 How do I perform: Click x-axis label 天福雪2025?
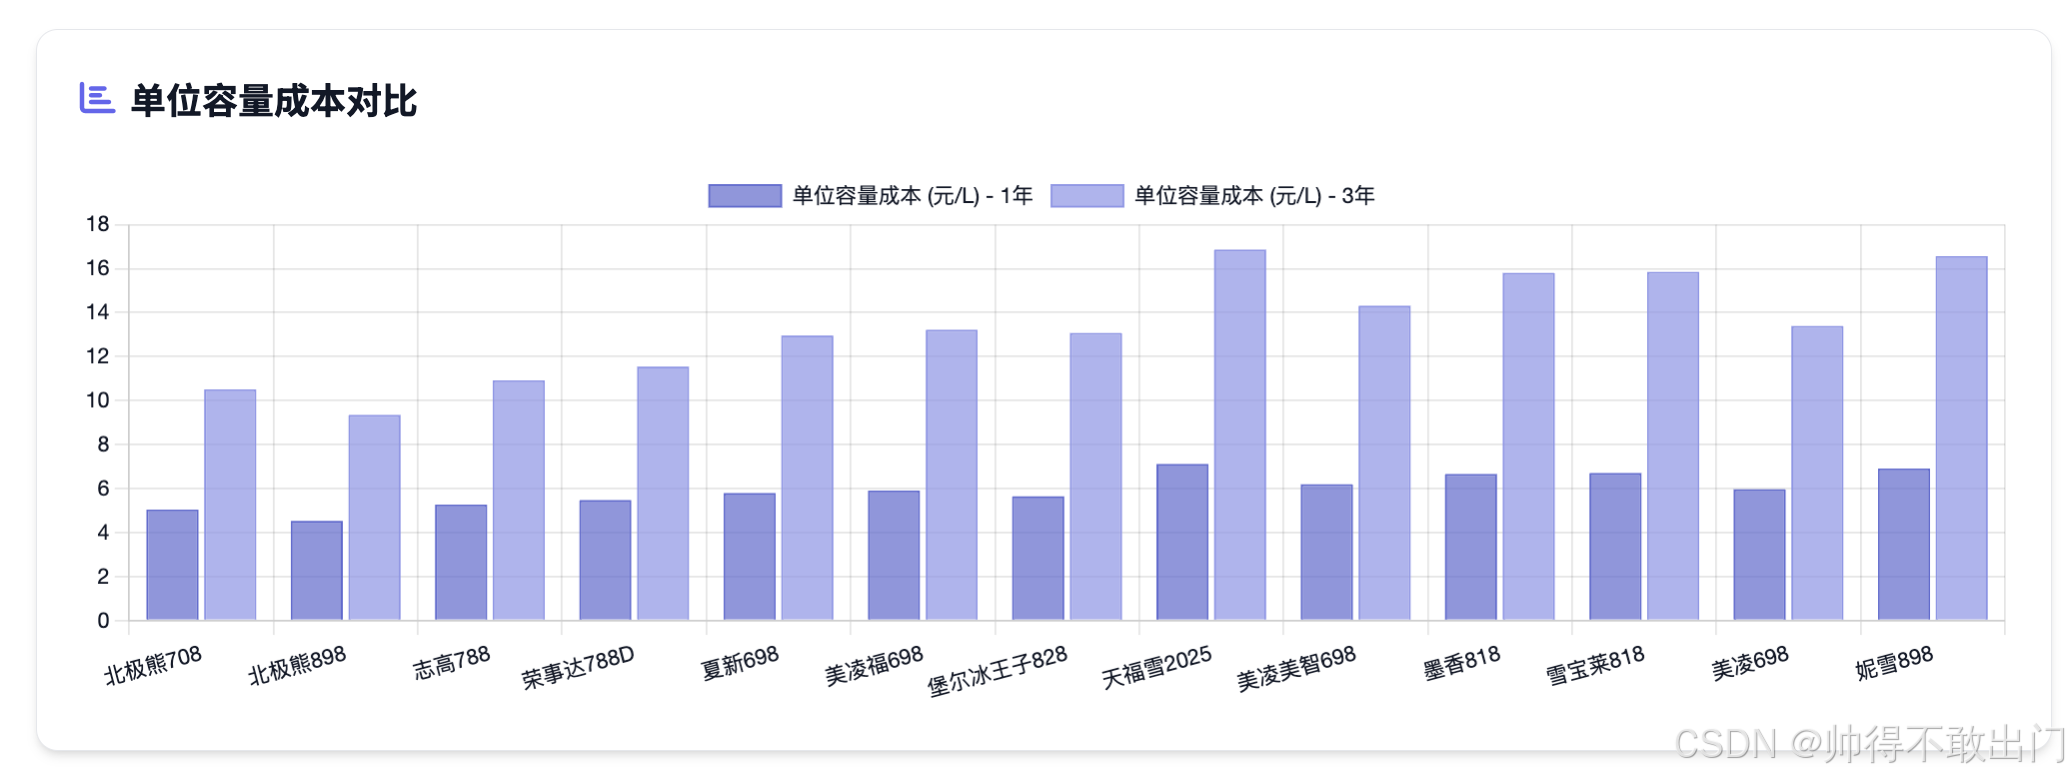tap(1157, 667)
